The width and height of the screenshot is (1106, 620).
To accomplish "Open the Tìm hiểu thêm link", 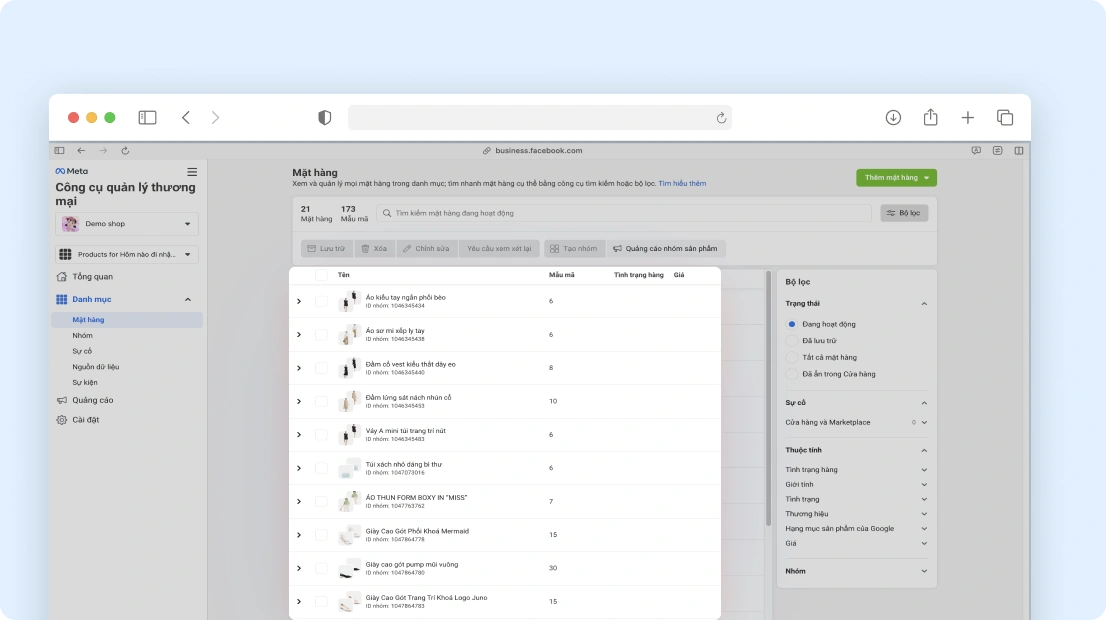I will coord(682,183).
